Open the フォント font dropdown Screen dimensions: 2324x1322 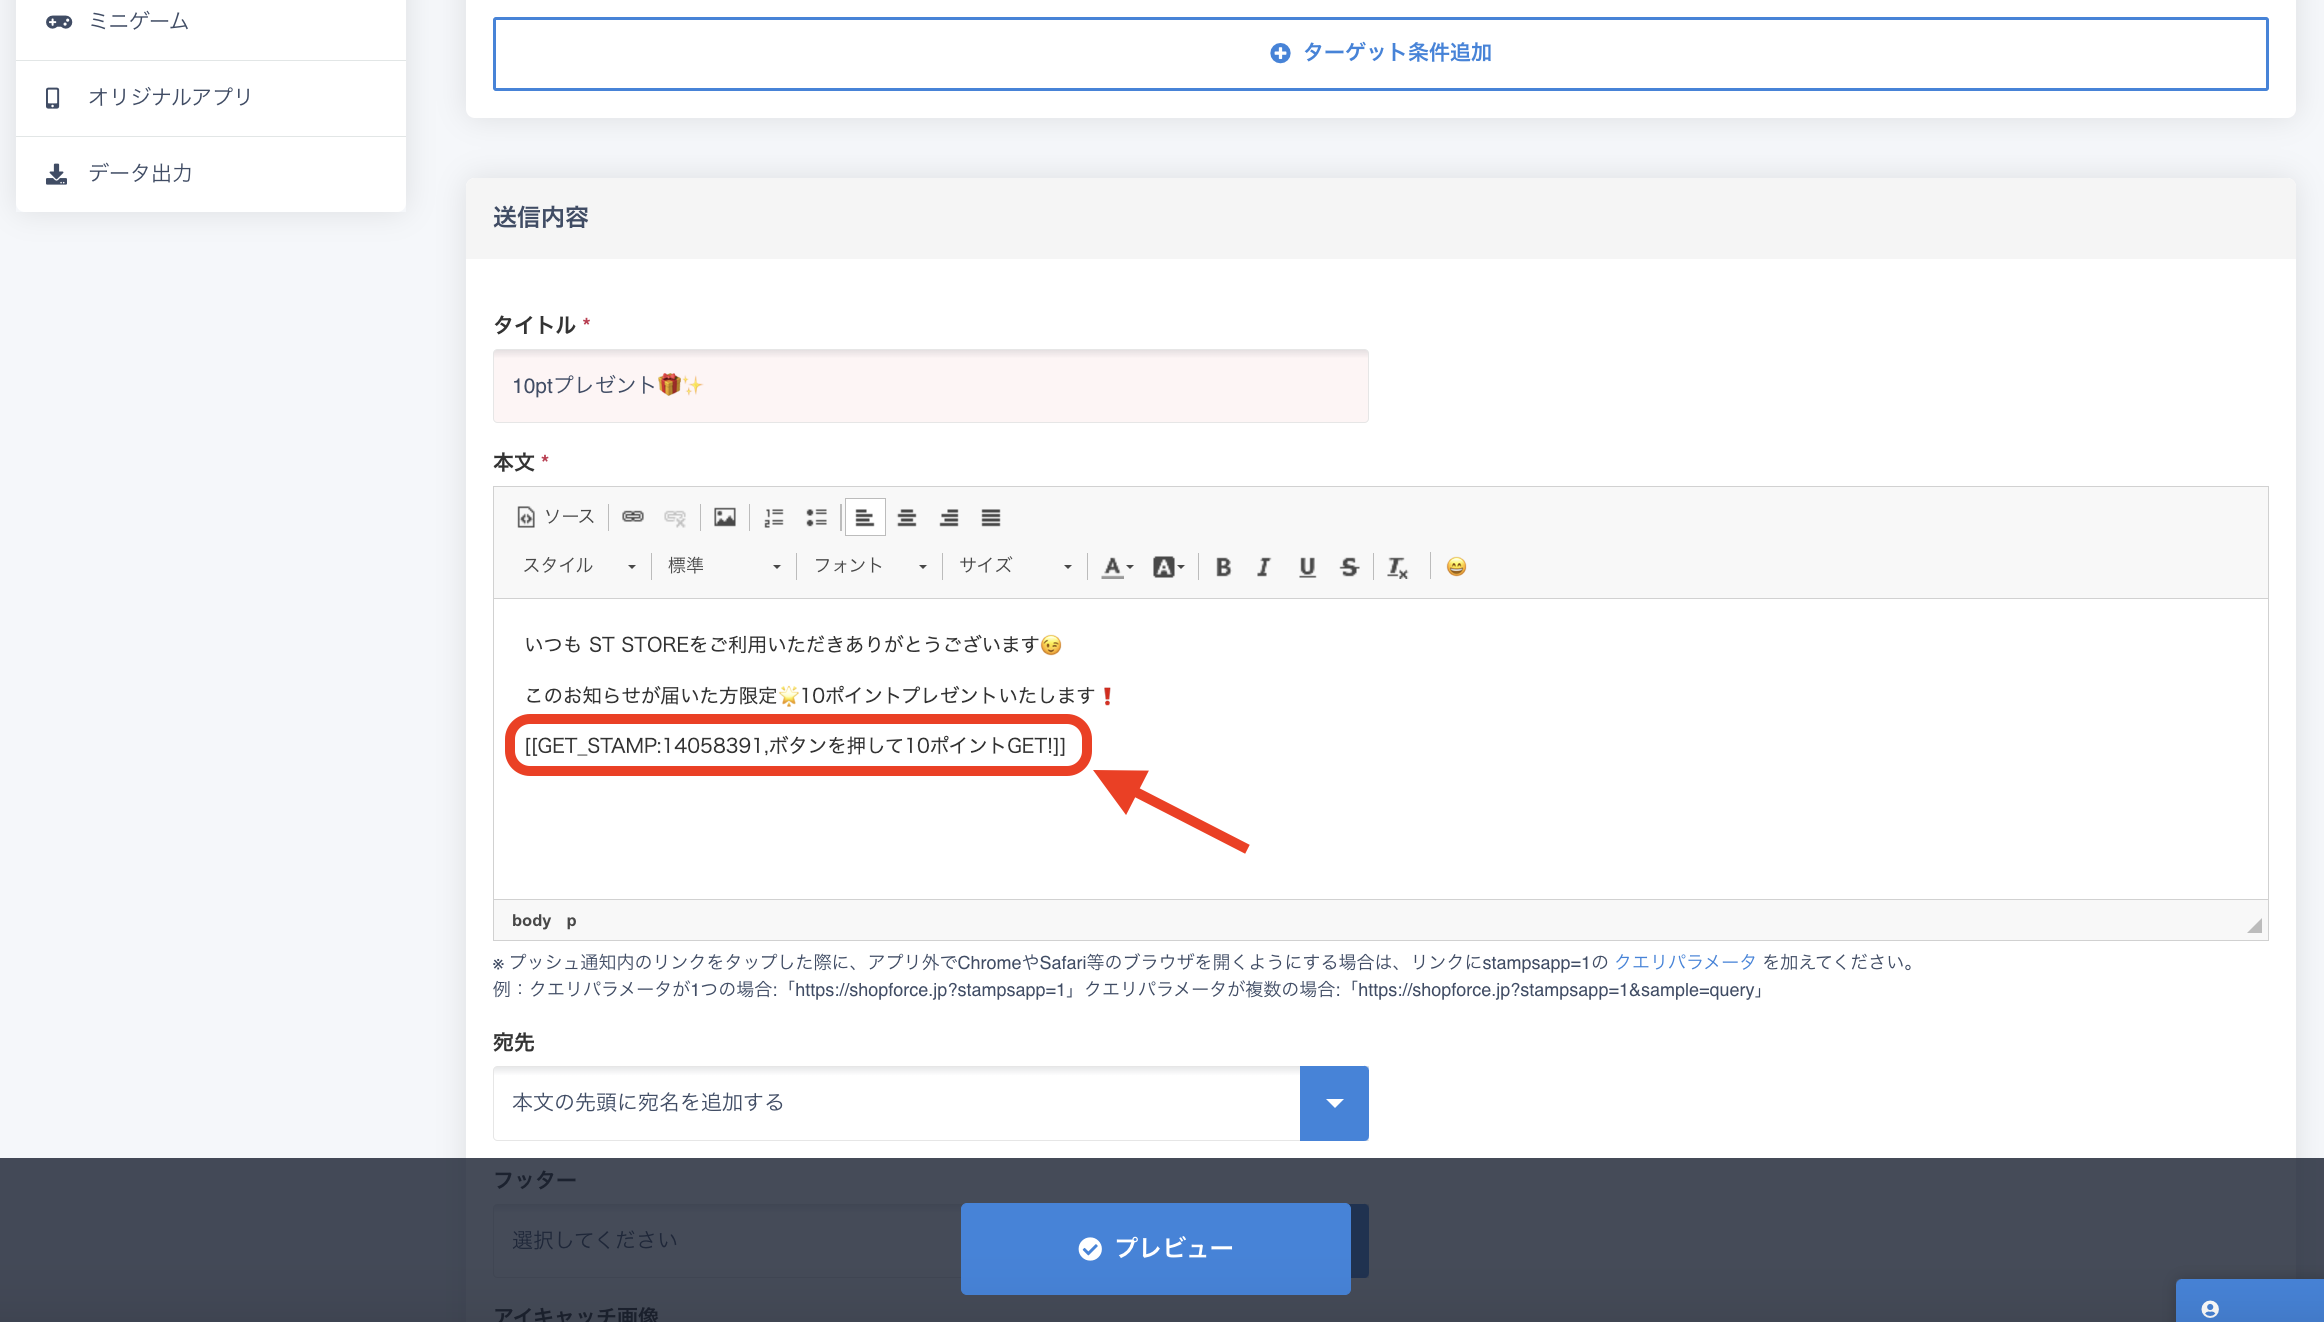point(869,566)
